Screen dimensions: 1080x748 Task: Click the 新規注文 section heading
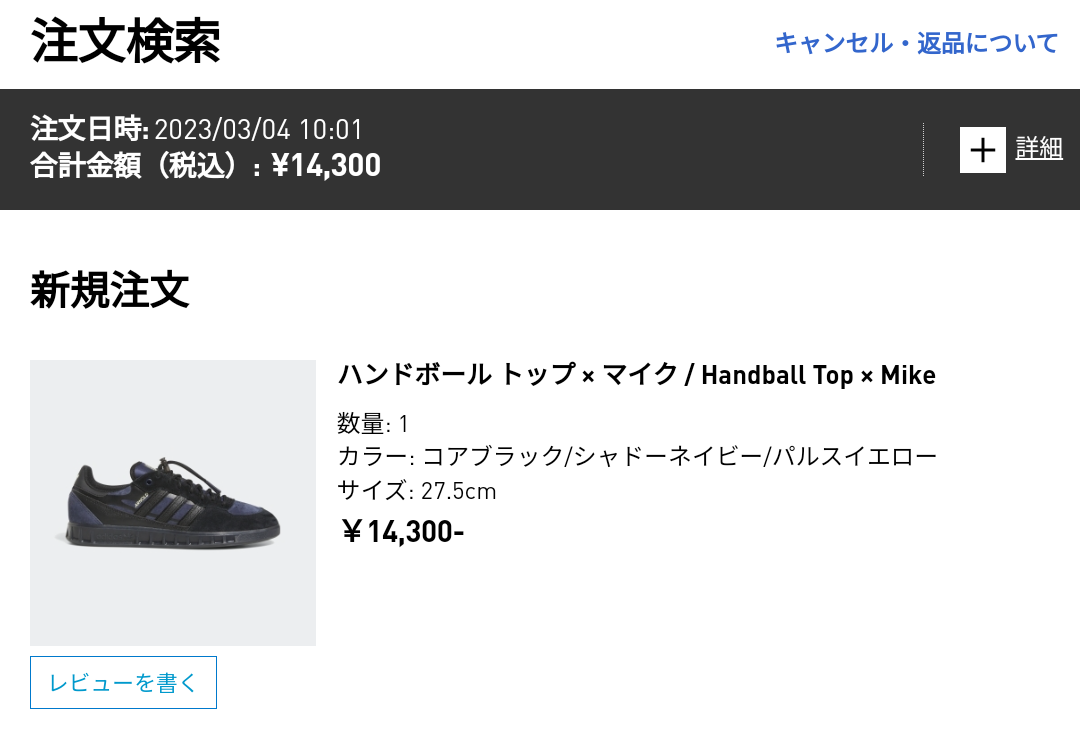(x=110, y=290)
